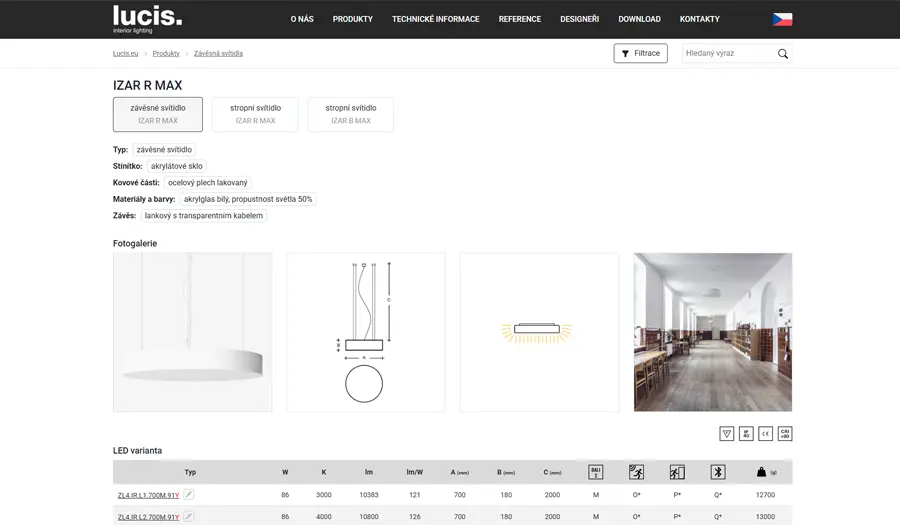Click the search magnifier icon
The height and width of the screenshot is (525, 900).
[x=783, y=54]
